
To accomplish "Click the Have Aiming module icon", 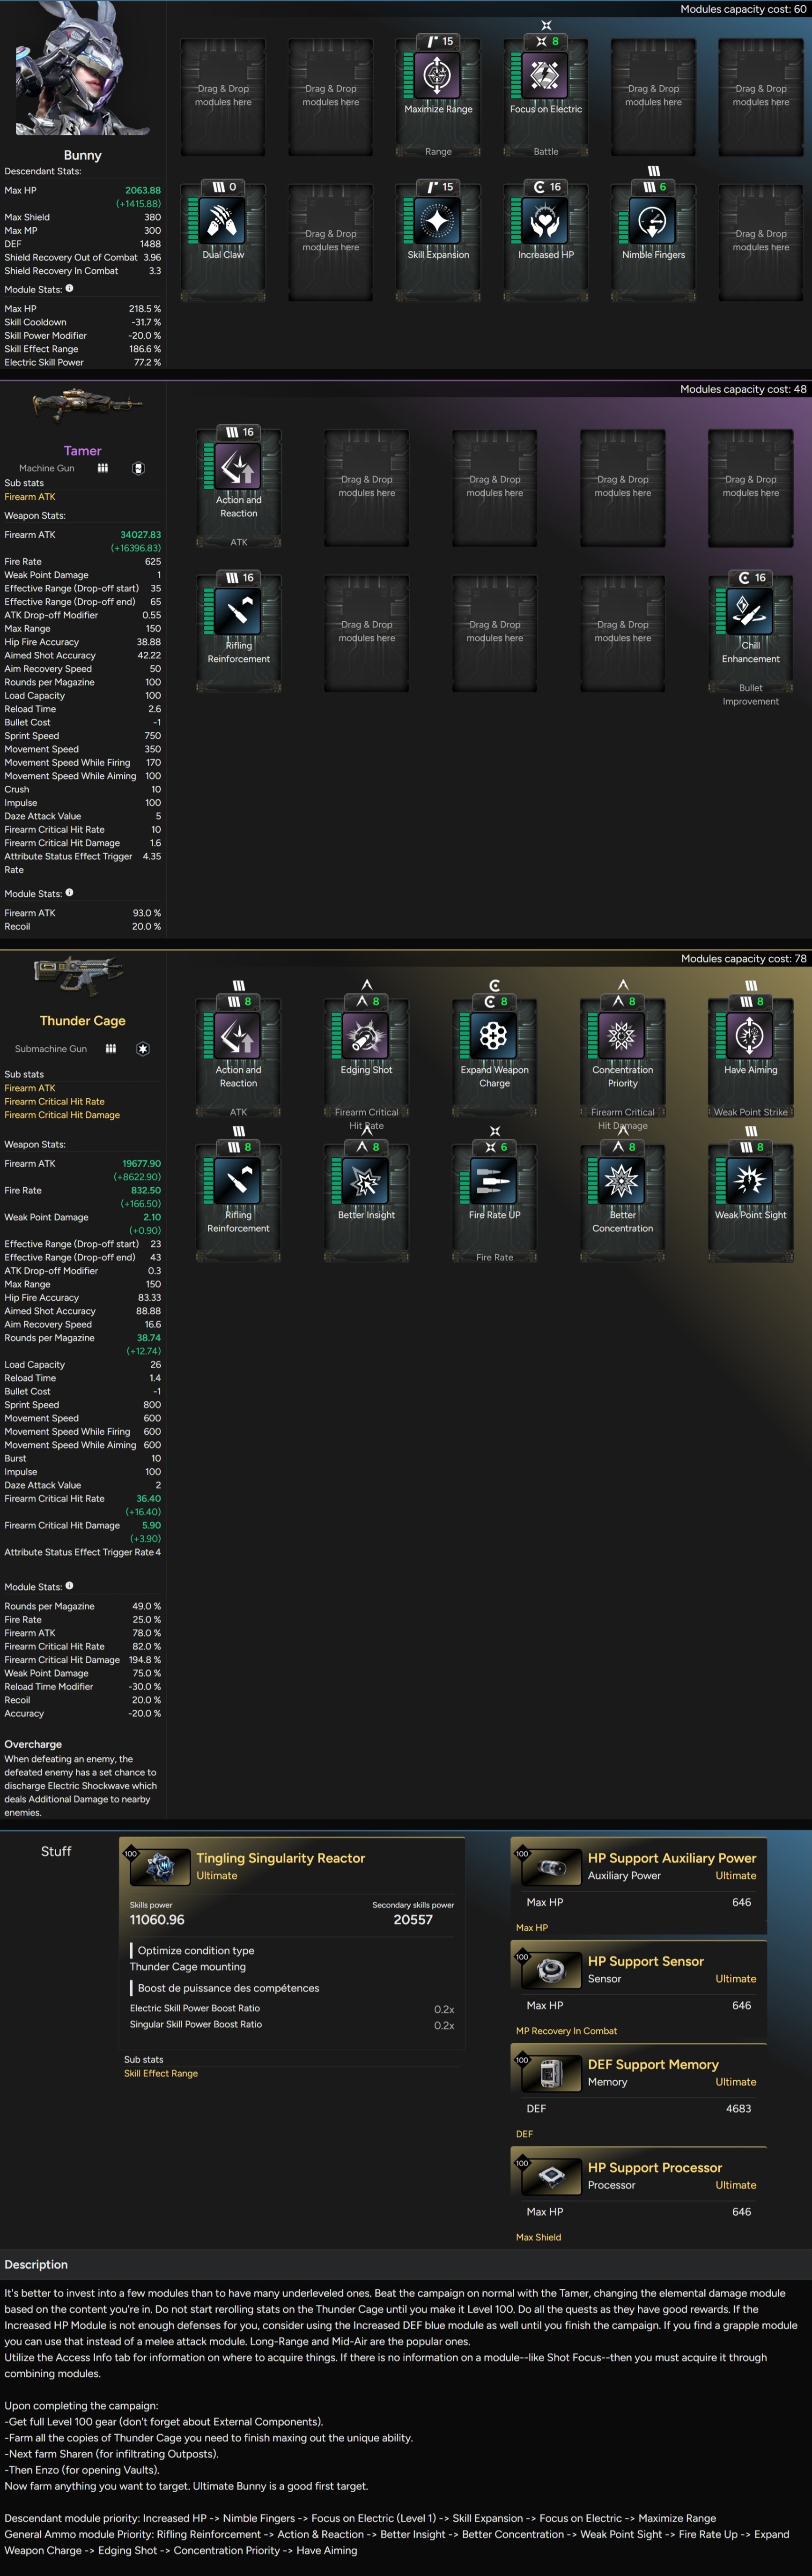I will (x=751, y=1035).
